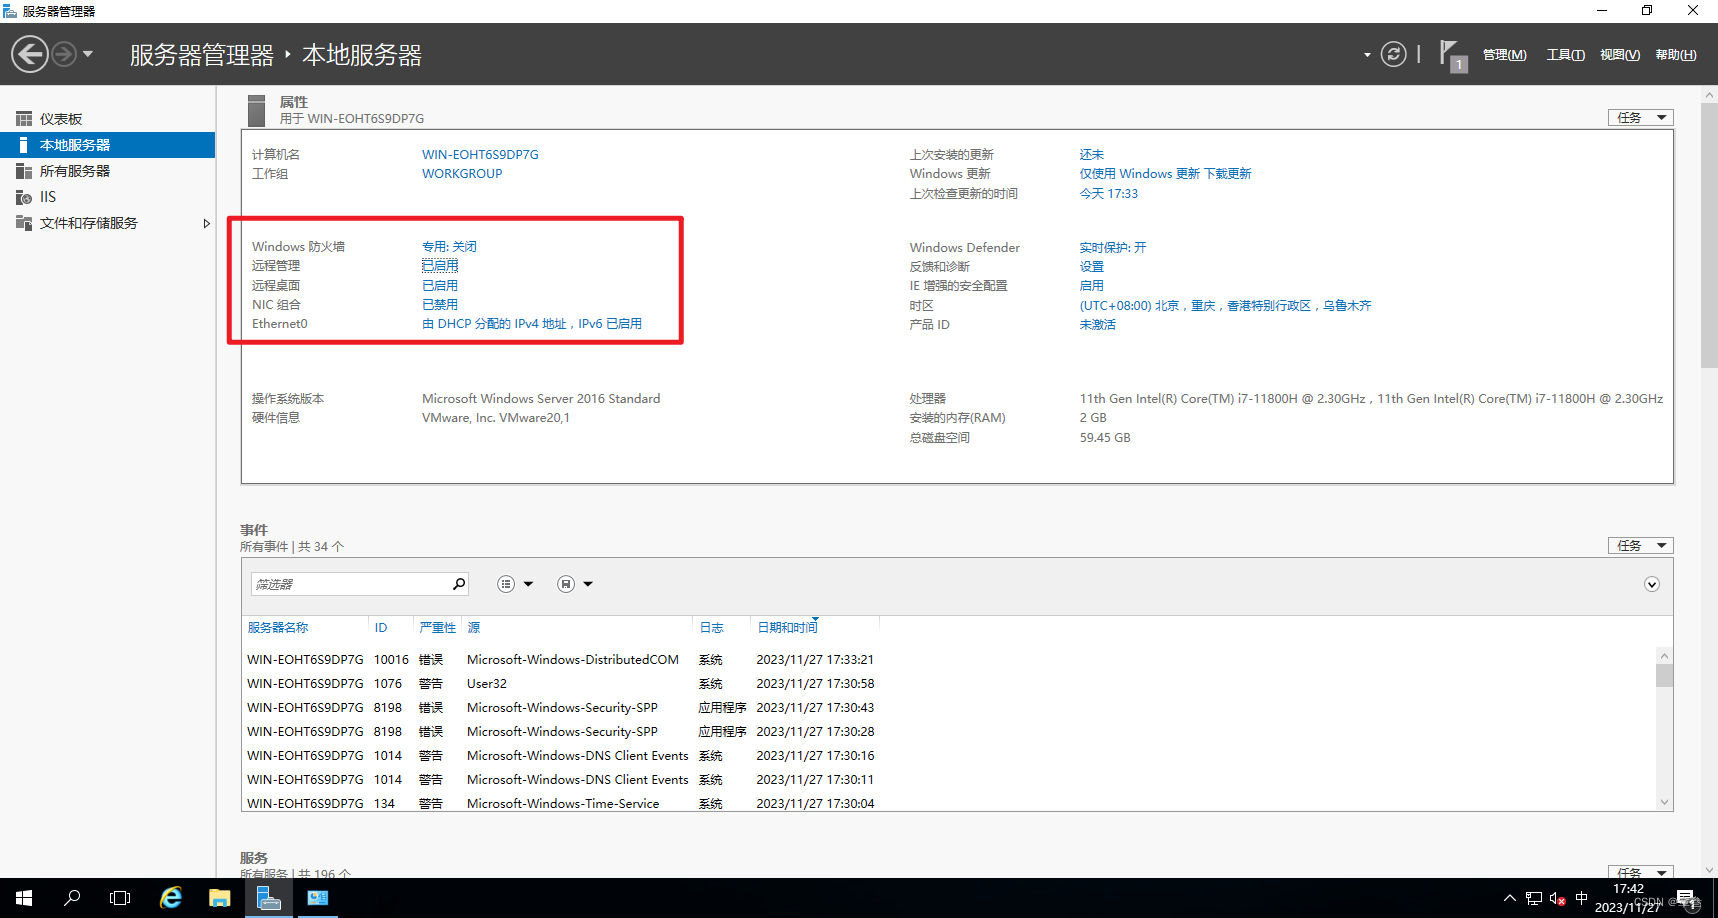Screen dimensions: 1718x918
Task: Open the 工具(T) menu
Action: point(1565,55)
